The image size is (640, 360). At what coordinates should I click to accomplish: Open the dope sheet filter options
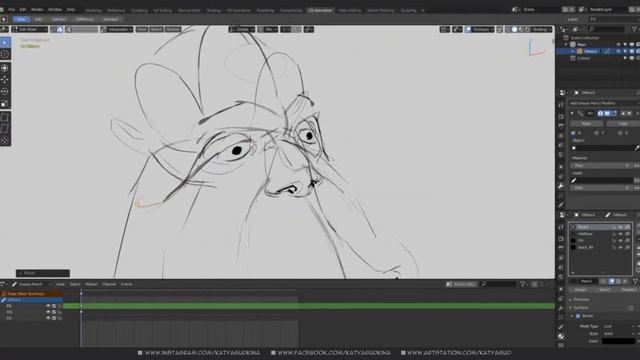click(x=523, y=284)
